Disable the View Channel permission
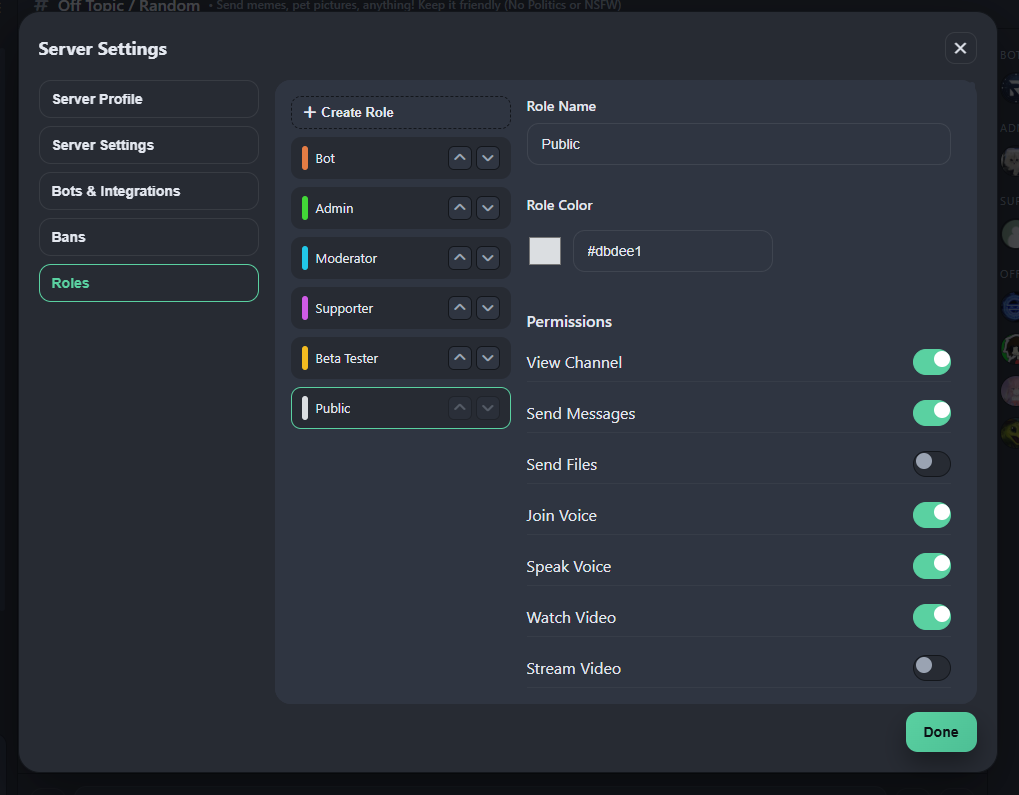The image size is (1019, 795). 931,362
